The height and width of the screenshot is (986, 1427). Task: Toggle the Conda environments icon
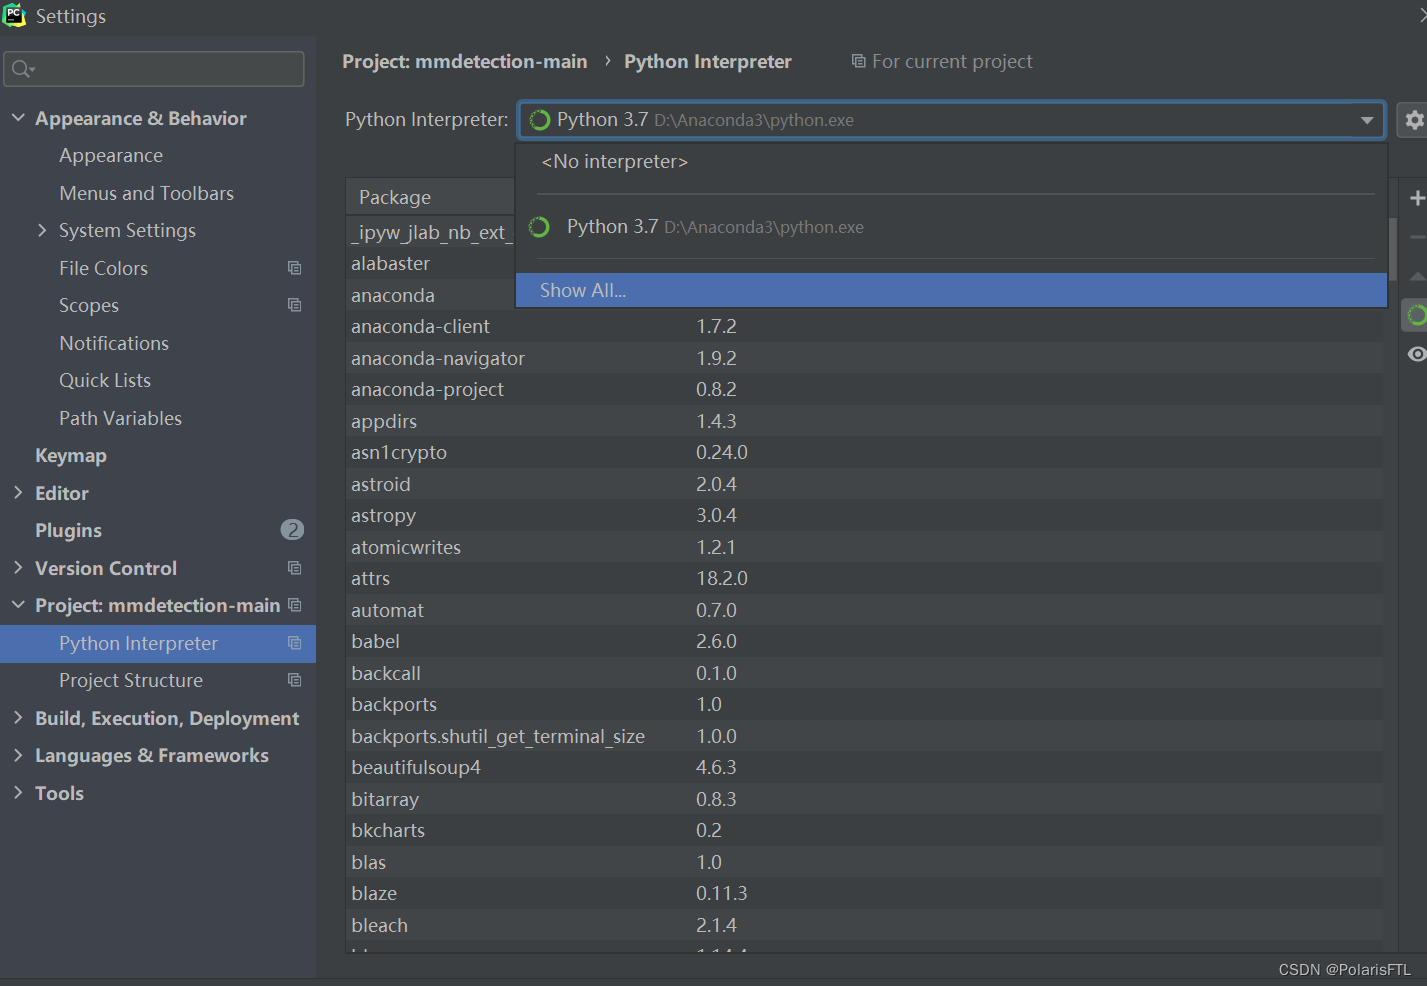1417,316
